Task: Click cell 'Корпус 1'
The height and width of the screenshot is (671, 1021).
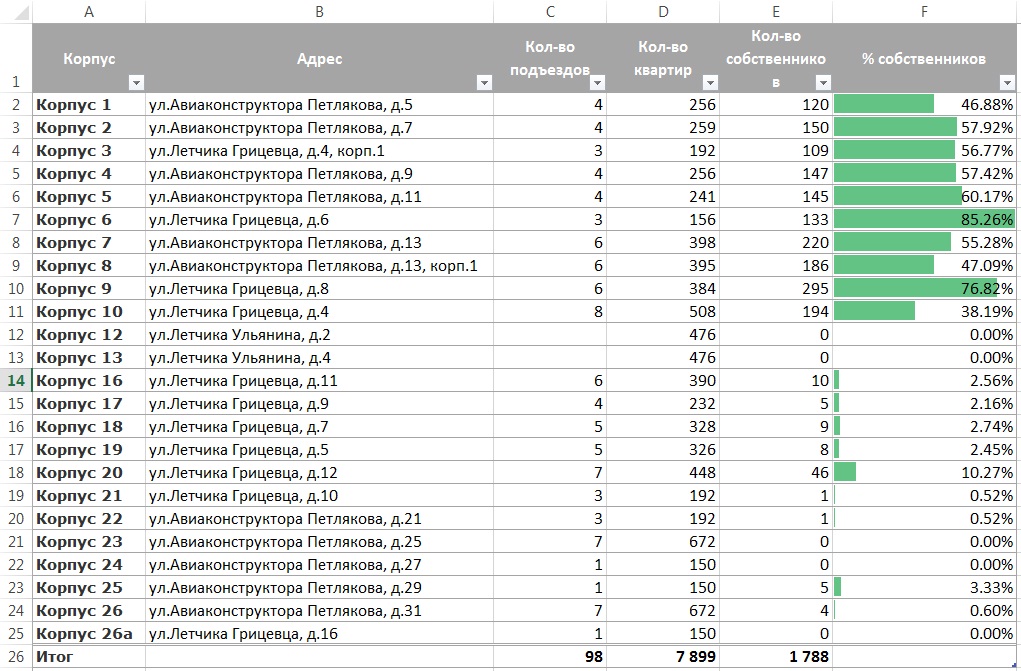Action: click(x=89, y=104)
